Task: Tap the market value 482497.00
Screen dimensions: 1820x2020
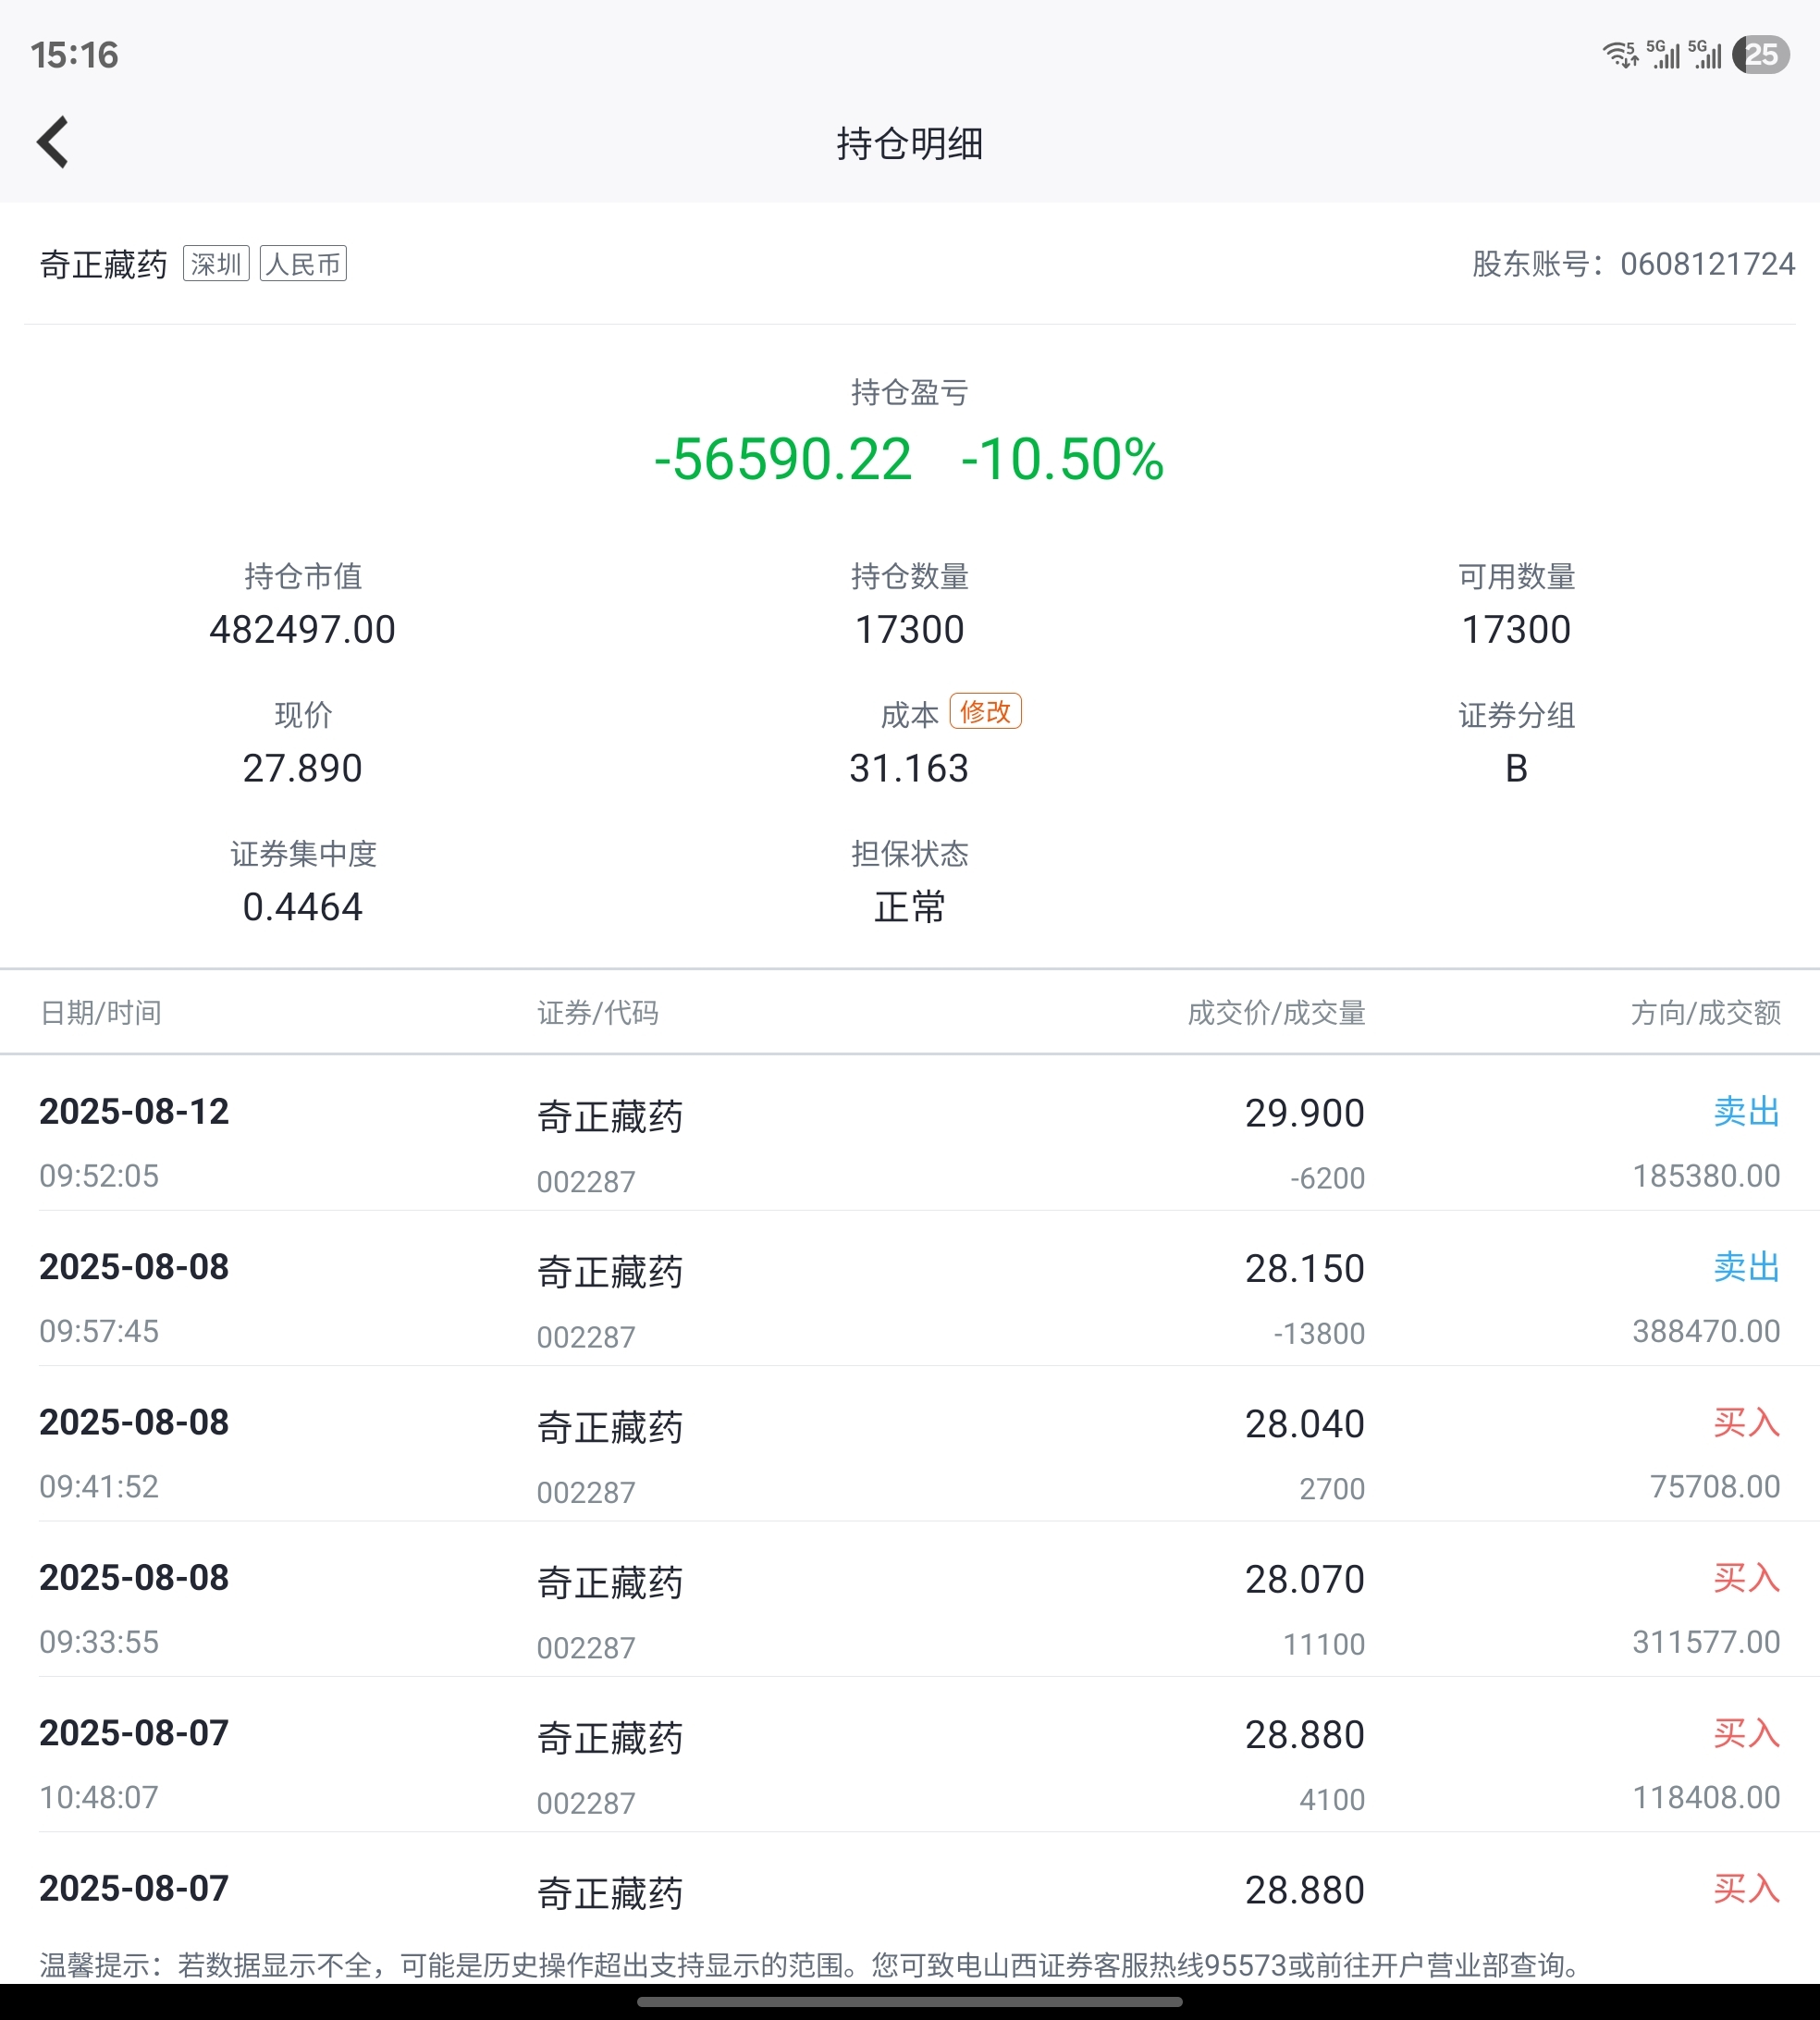Action: click(x=302, y=630)
